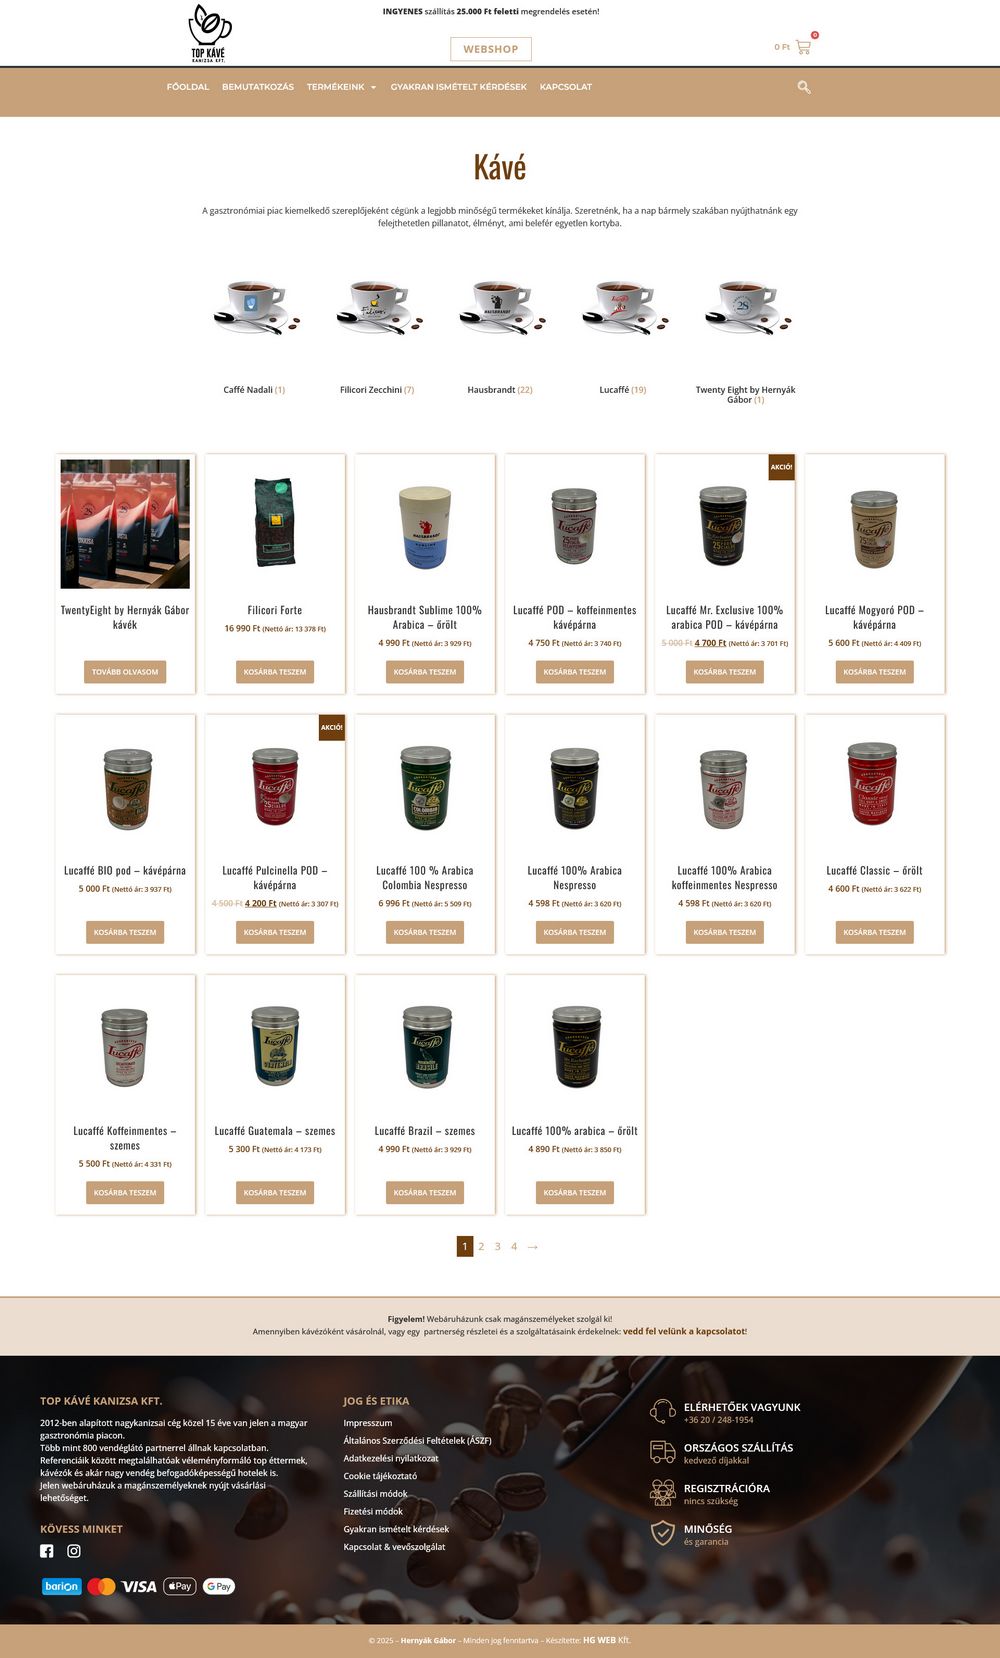This screenshot has width=1000, height=1658.
Task: Click the Lucaffé category cup image
Action: point(624,308)
